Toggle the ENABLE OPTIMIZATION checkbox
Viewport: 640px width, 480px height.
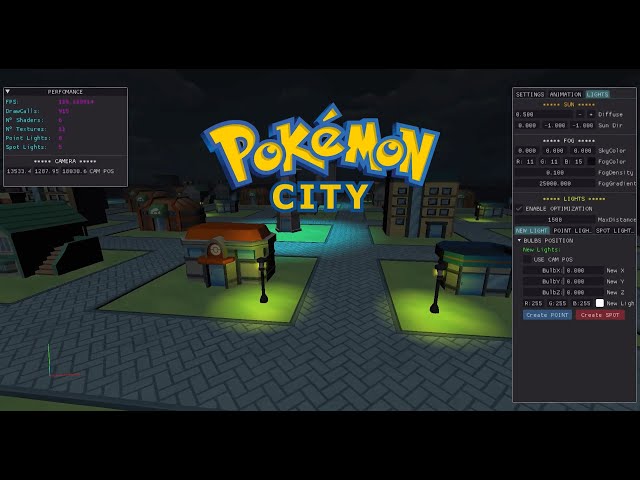(519, 209)
